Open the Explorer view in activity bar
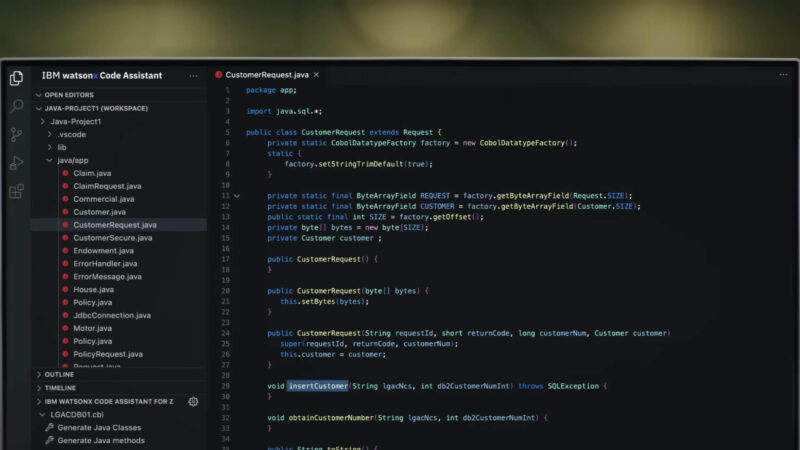800x450 pixels. pyautogui.click(x=17, y=78)
